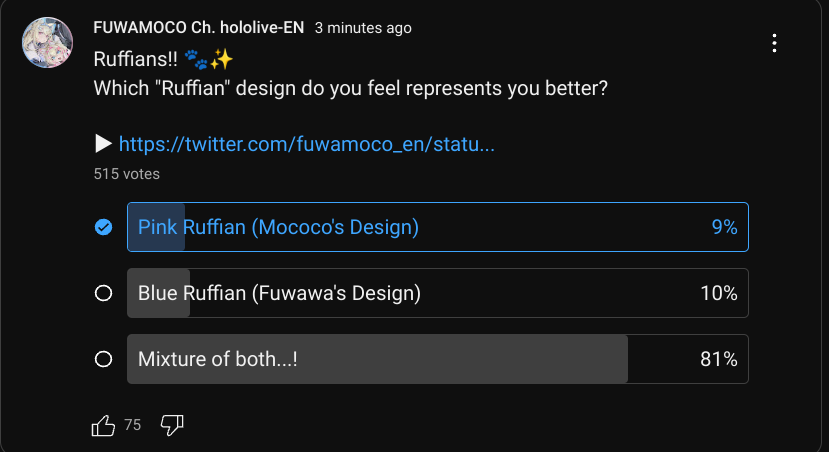Open FUWAMOCO Ch. hololive-EN channel name
Screen dimensions: 829x452
(198, 28)
